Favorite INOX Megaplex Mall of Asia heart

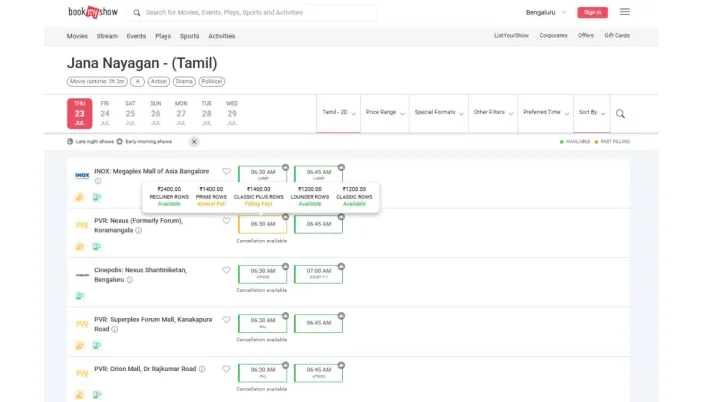226,171
